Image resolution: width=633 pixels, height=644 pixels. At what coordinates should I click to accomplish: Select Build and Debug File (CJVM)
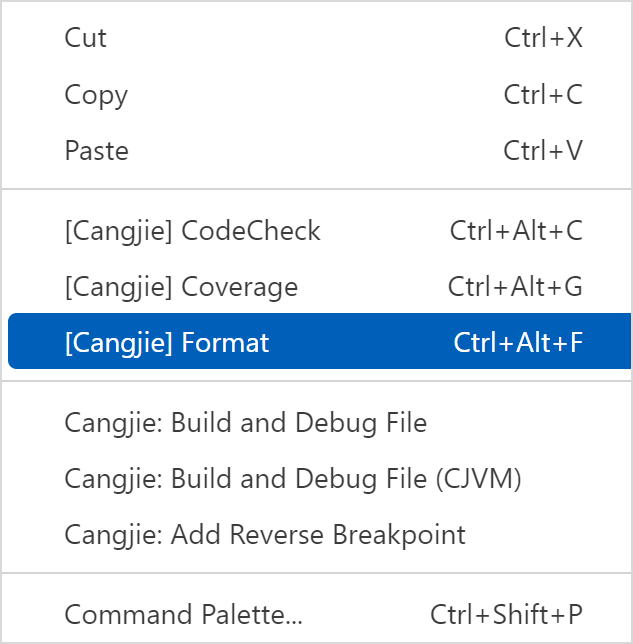(x=293, y=479)
